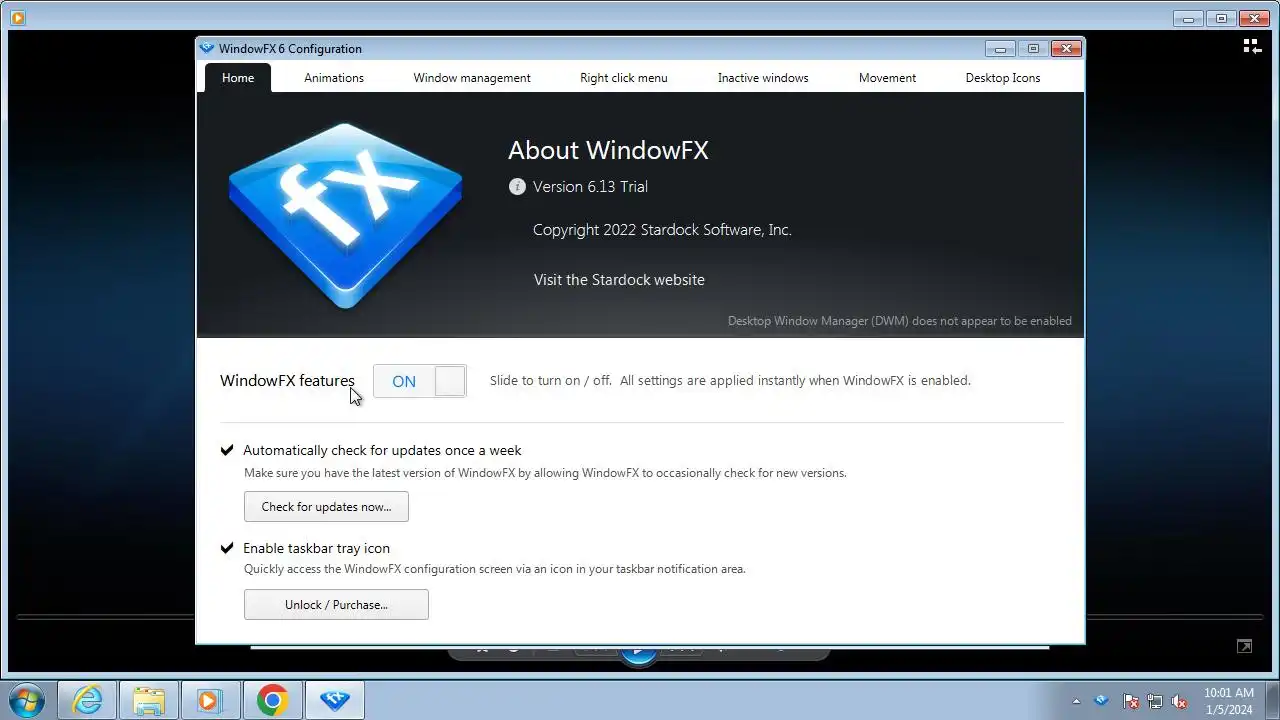
Task: Click the Show desktop strip
Action: pyautogui.click(x=1273, y=700)
